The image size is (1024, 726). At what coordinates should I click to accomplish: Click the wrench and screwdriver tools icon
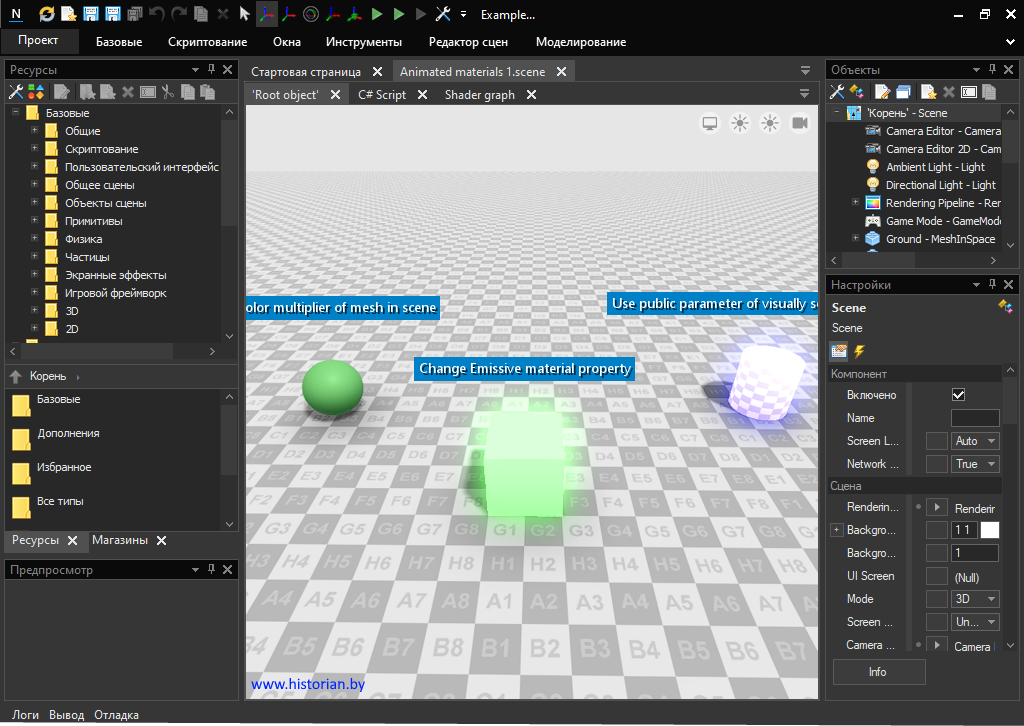[x=443, y=14]
